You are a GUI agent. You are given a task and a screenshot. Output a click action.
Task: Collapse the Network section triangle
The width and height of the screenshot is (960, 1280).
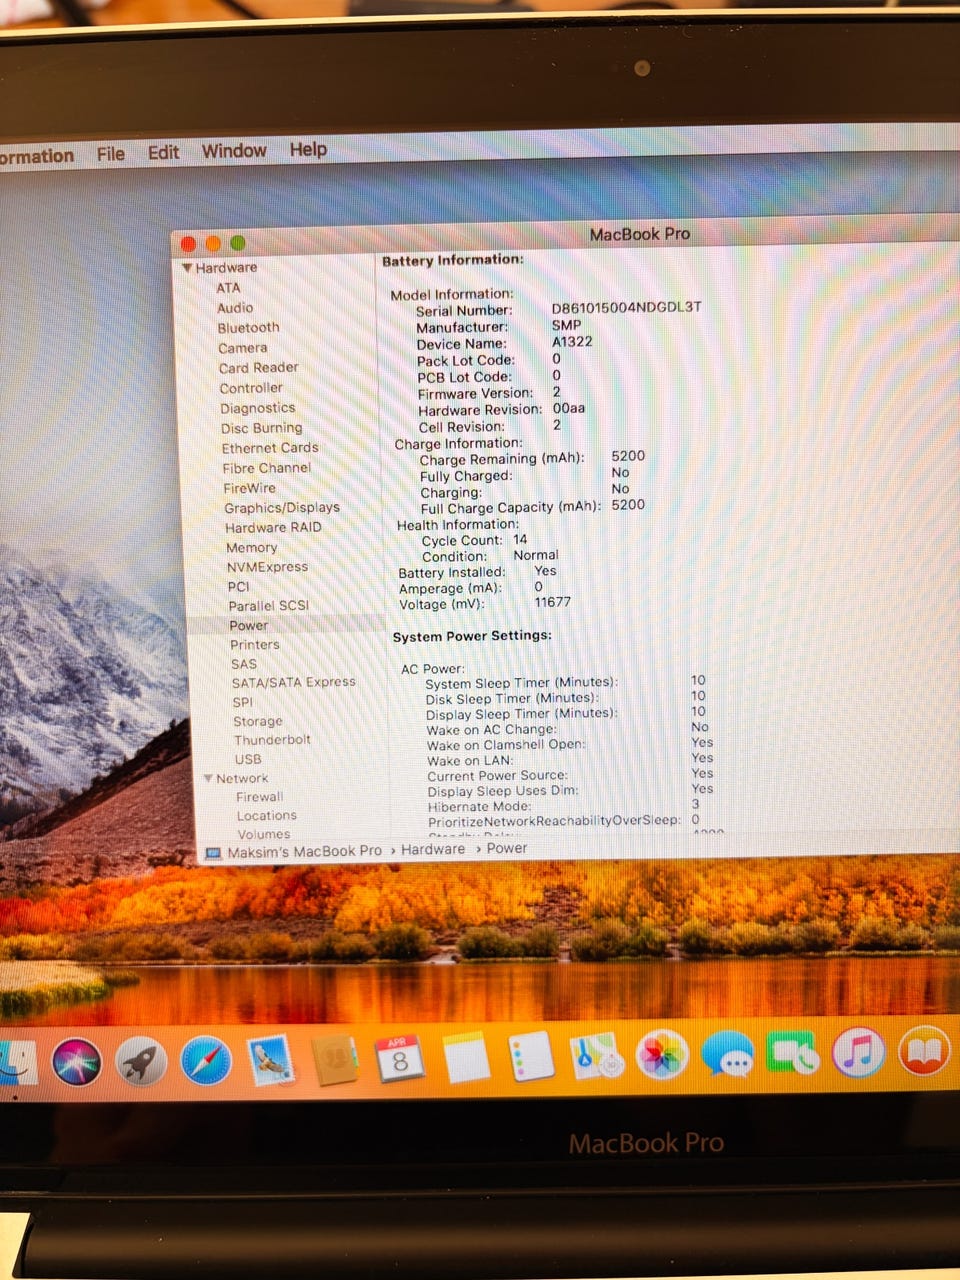208,778
